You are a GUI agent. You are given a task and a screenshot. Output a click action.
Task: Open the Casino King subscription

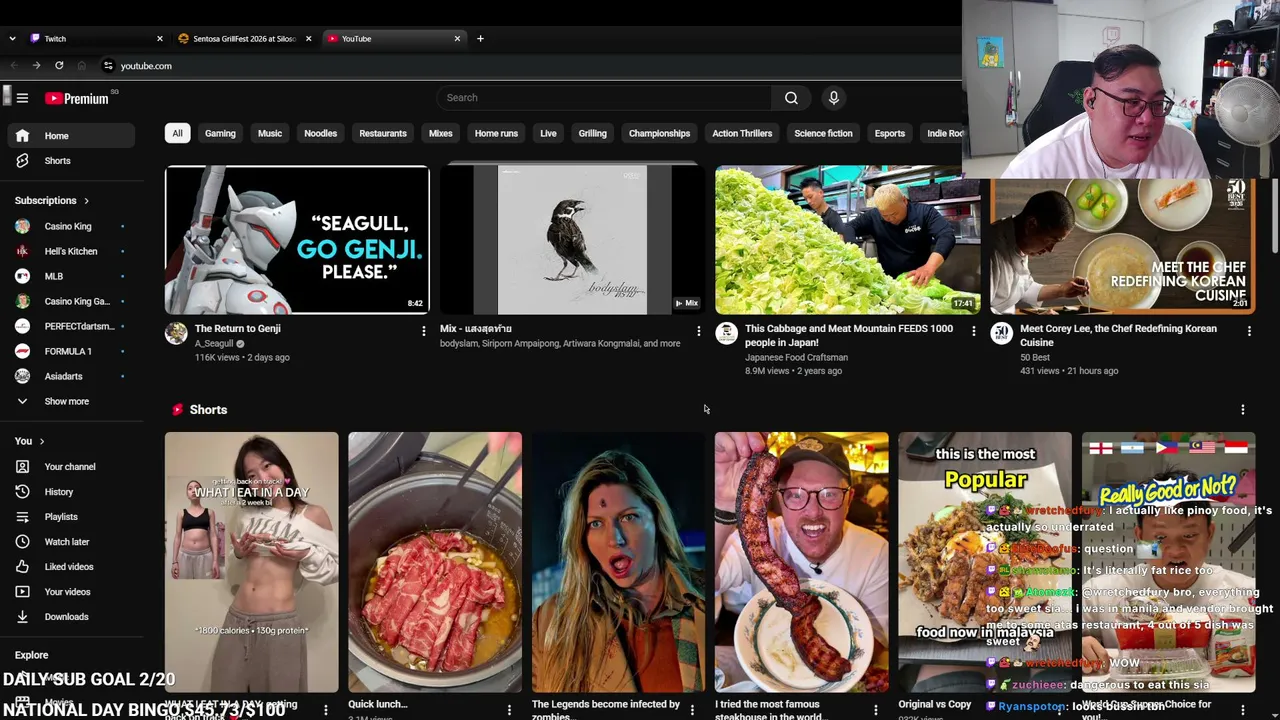tap(70, 227)
